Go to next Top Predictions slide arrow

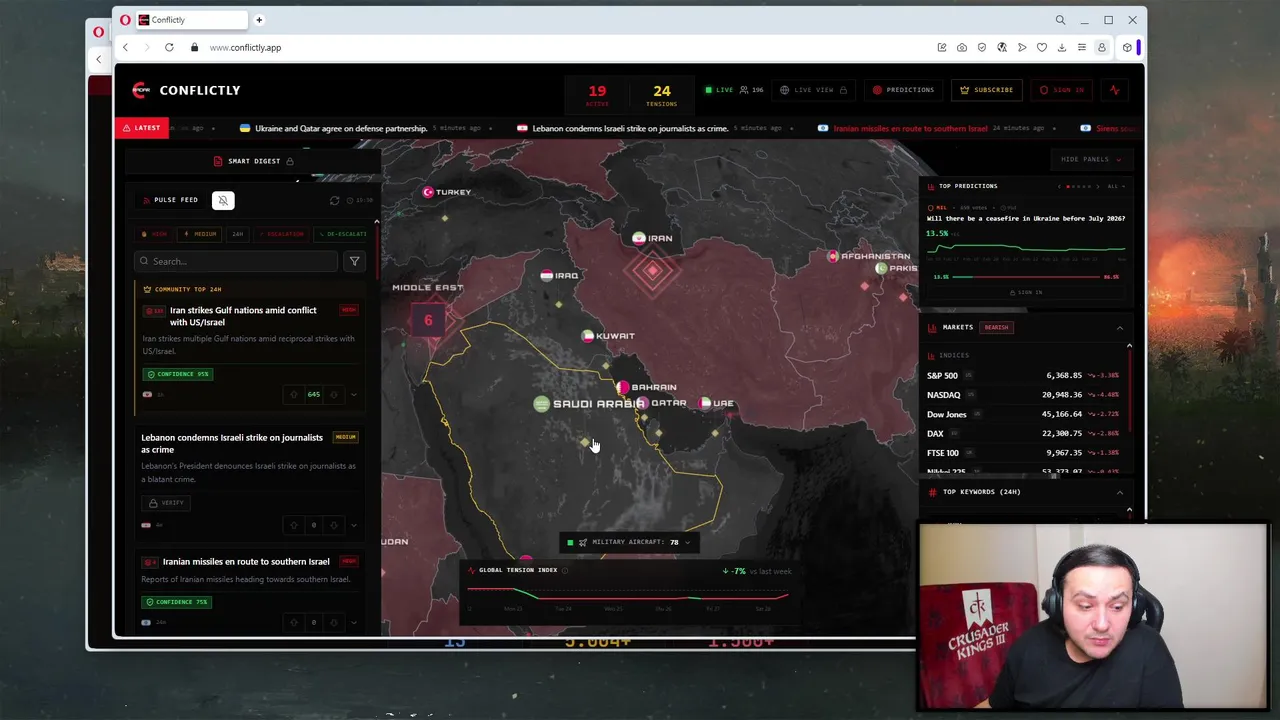tap(1098, 186)
